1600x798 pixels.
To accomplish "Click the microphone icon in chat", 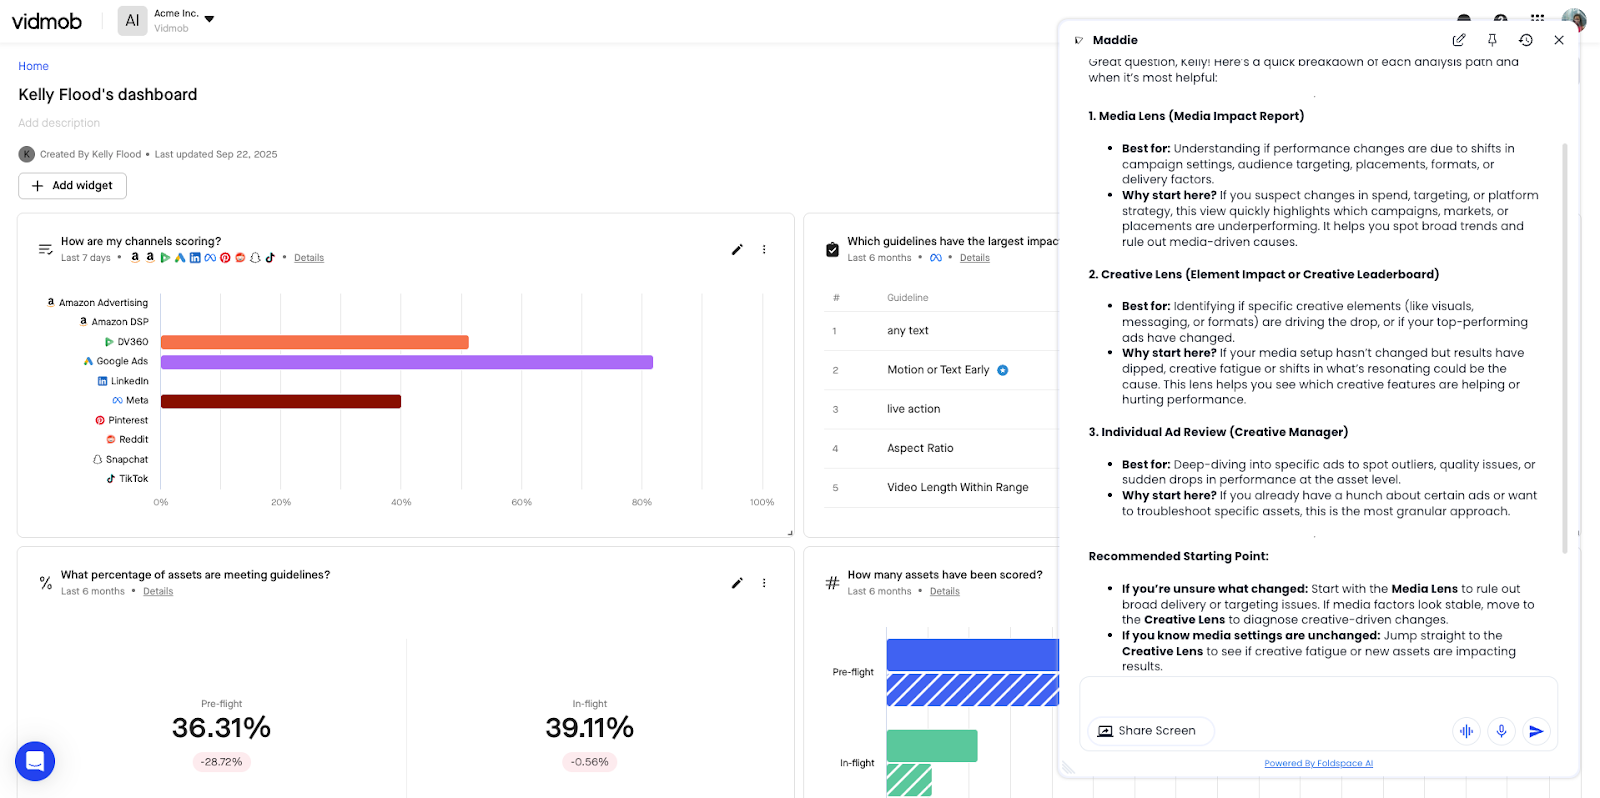I will (x=1501, y=731).
